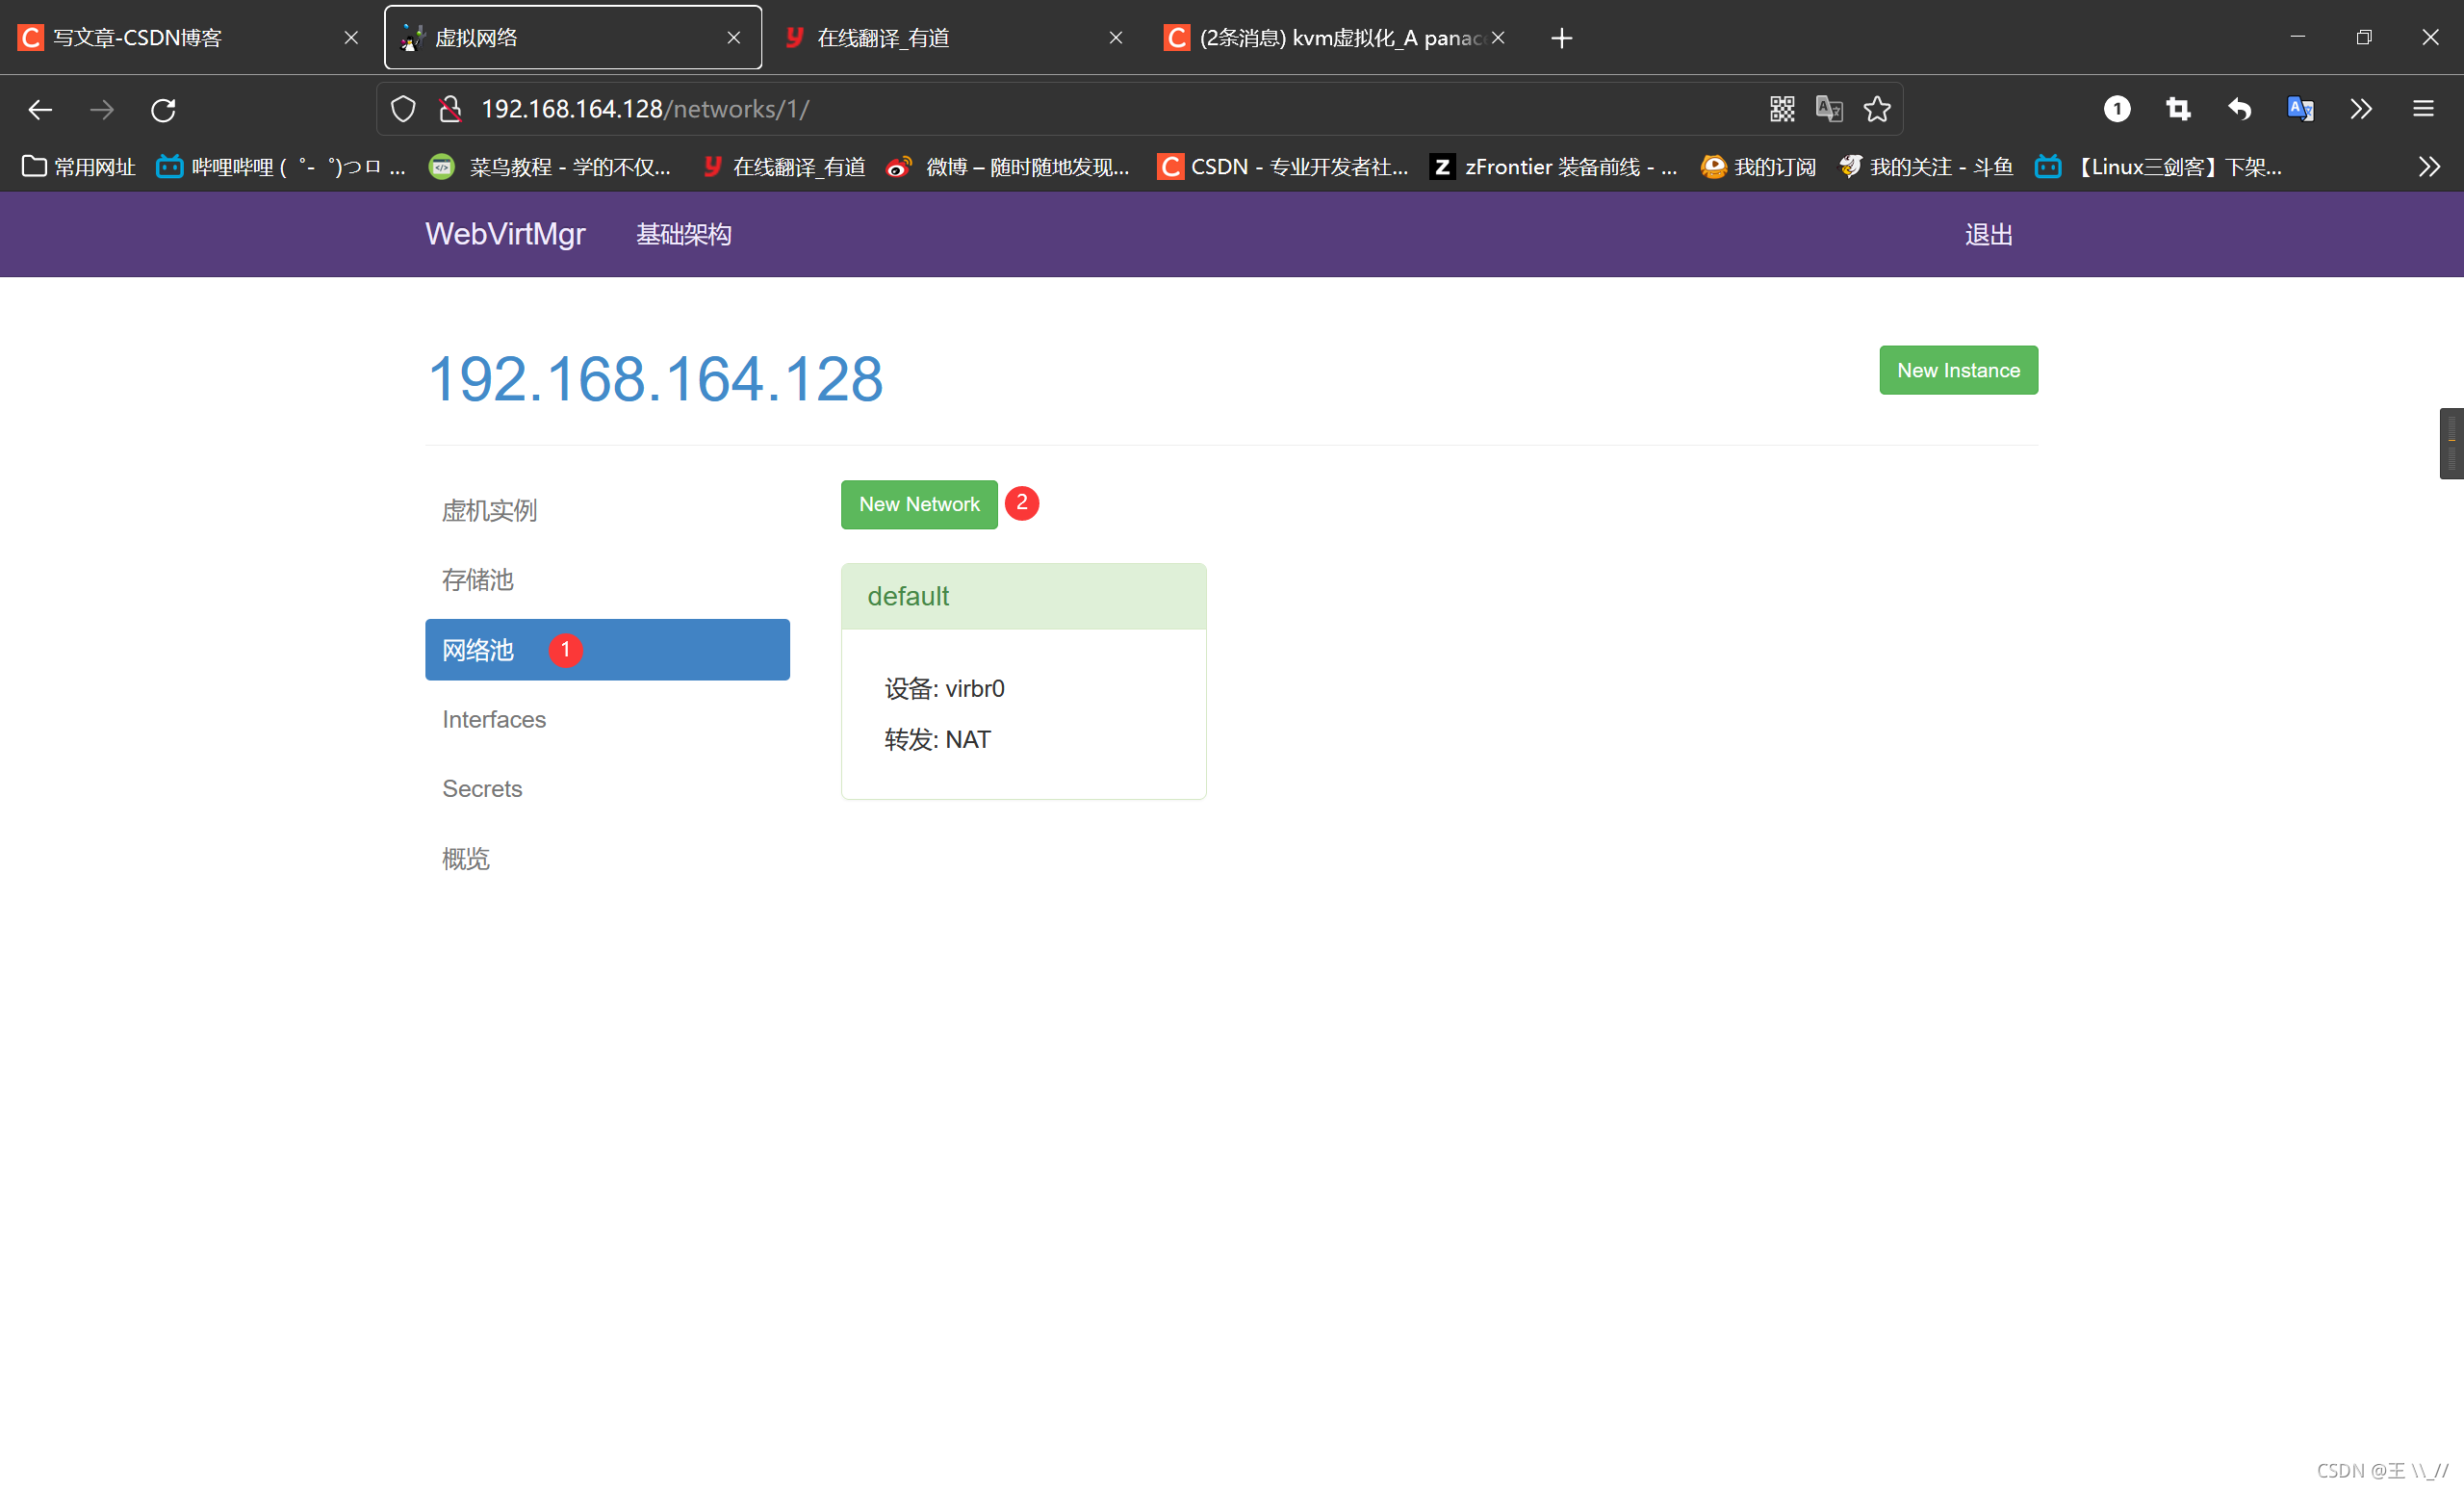Open the CSDN 专业开发者社区 bookmark
Image resolution: width=2464 pixels, height=1490 pixels.
pyautogui.click(x=1283, y=167)
